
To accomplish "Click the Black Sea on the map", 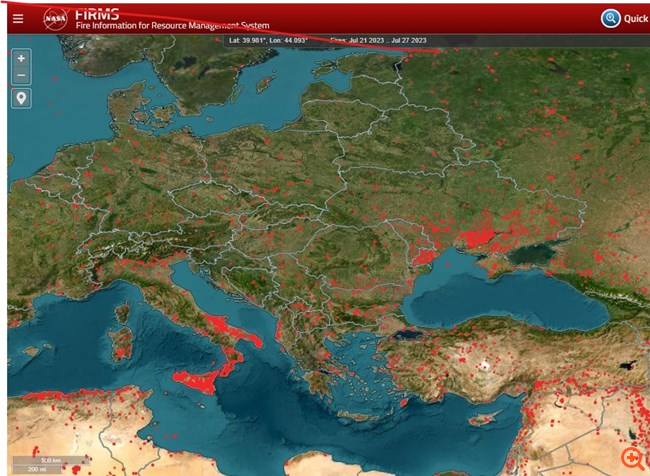I will (510, 298).
